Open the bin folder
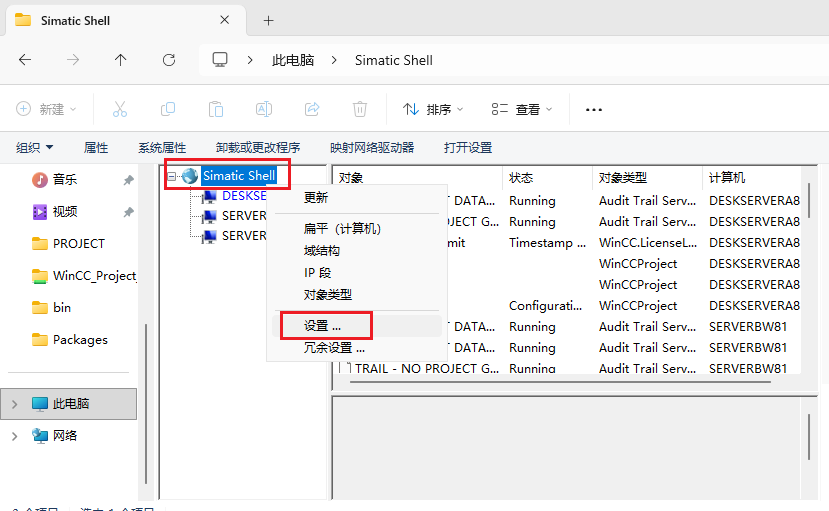 51,308
